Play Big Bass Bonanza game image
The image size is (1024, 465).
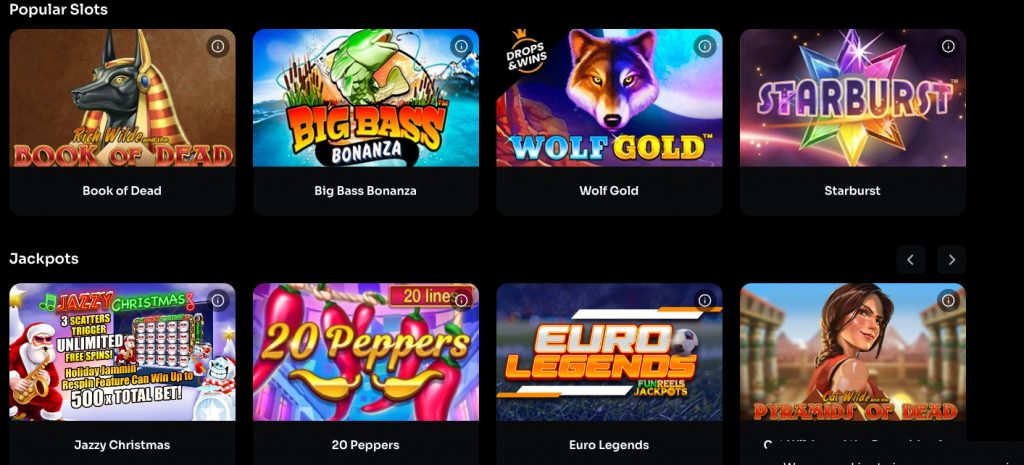tap(366, 98)
